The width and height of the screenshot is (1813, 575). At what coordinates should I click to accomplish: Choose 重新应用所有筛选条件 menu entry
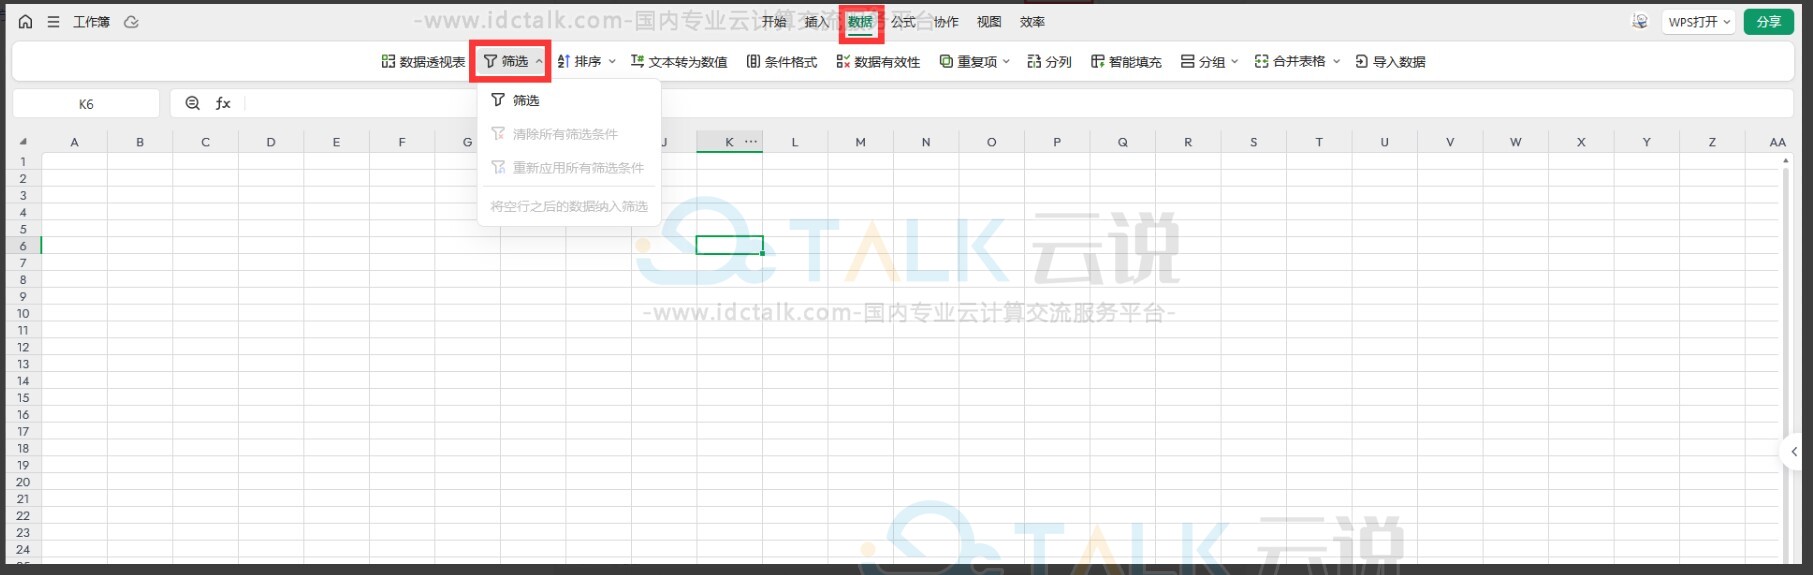point(569,168)
